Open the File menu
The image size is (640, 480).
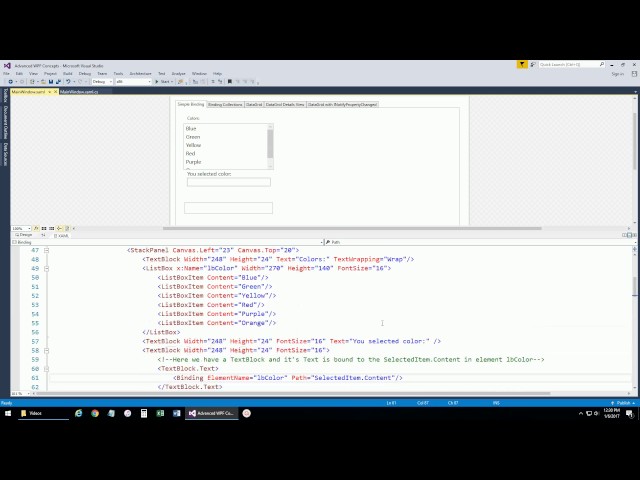pyautogui.click(x=6, y=74)
